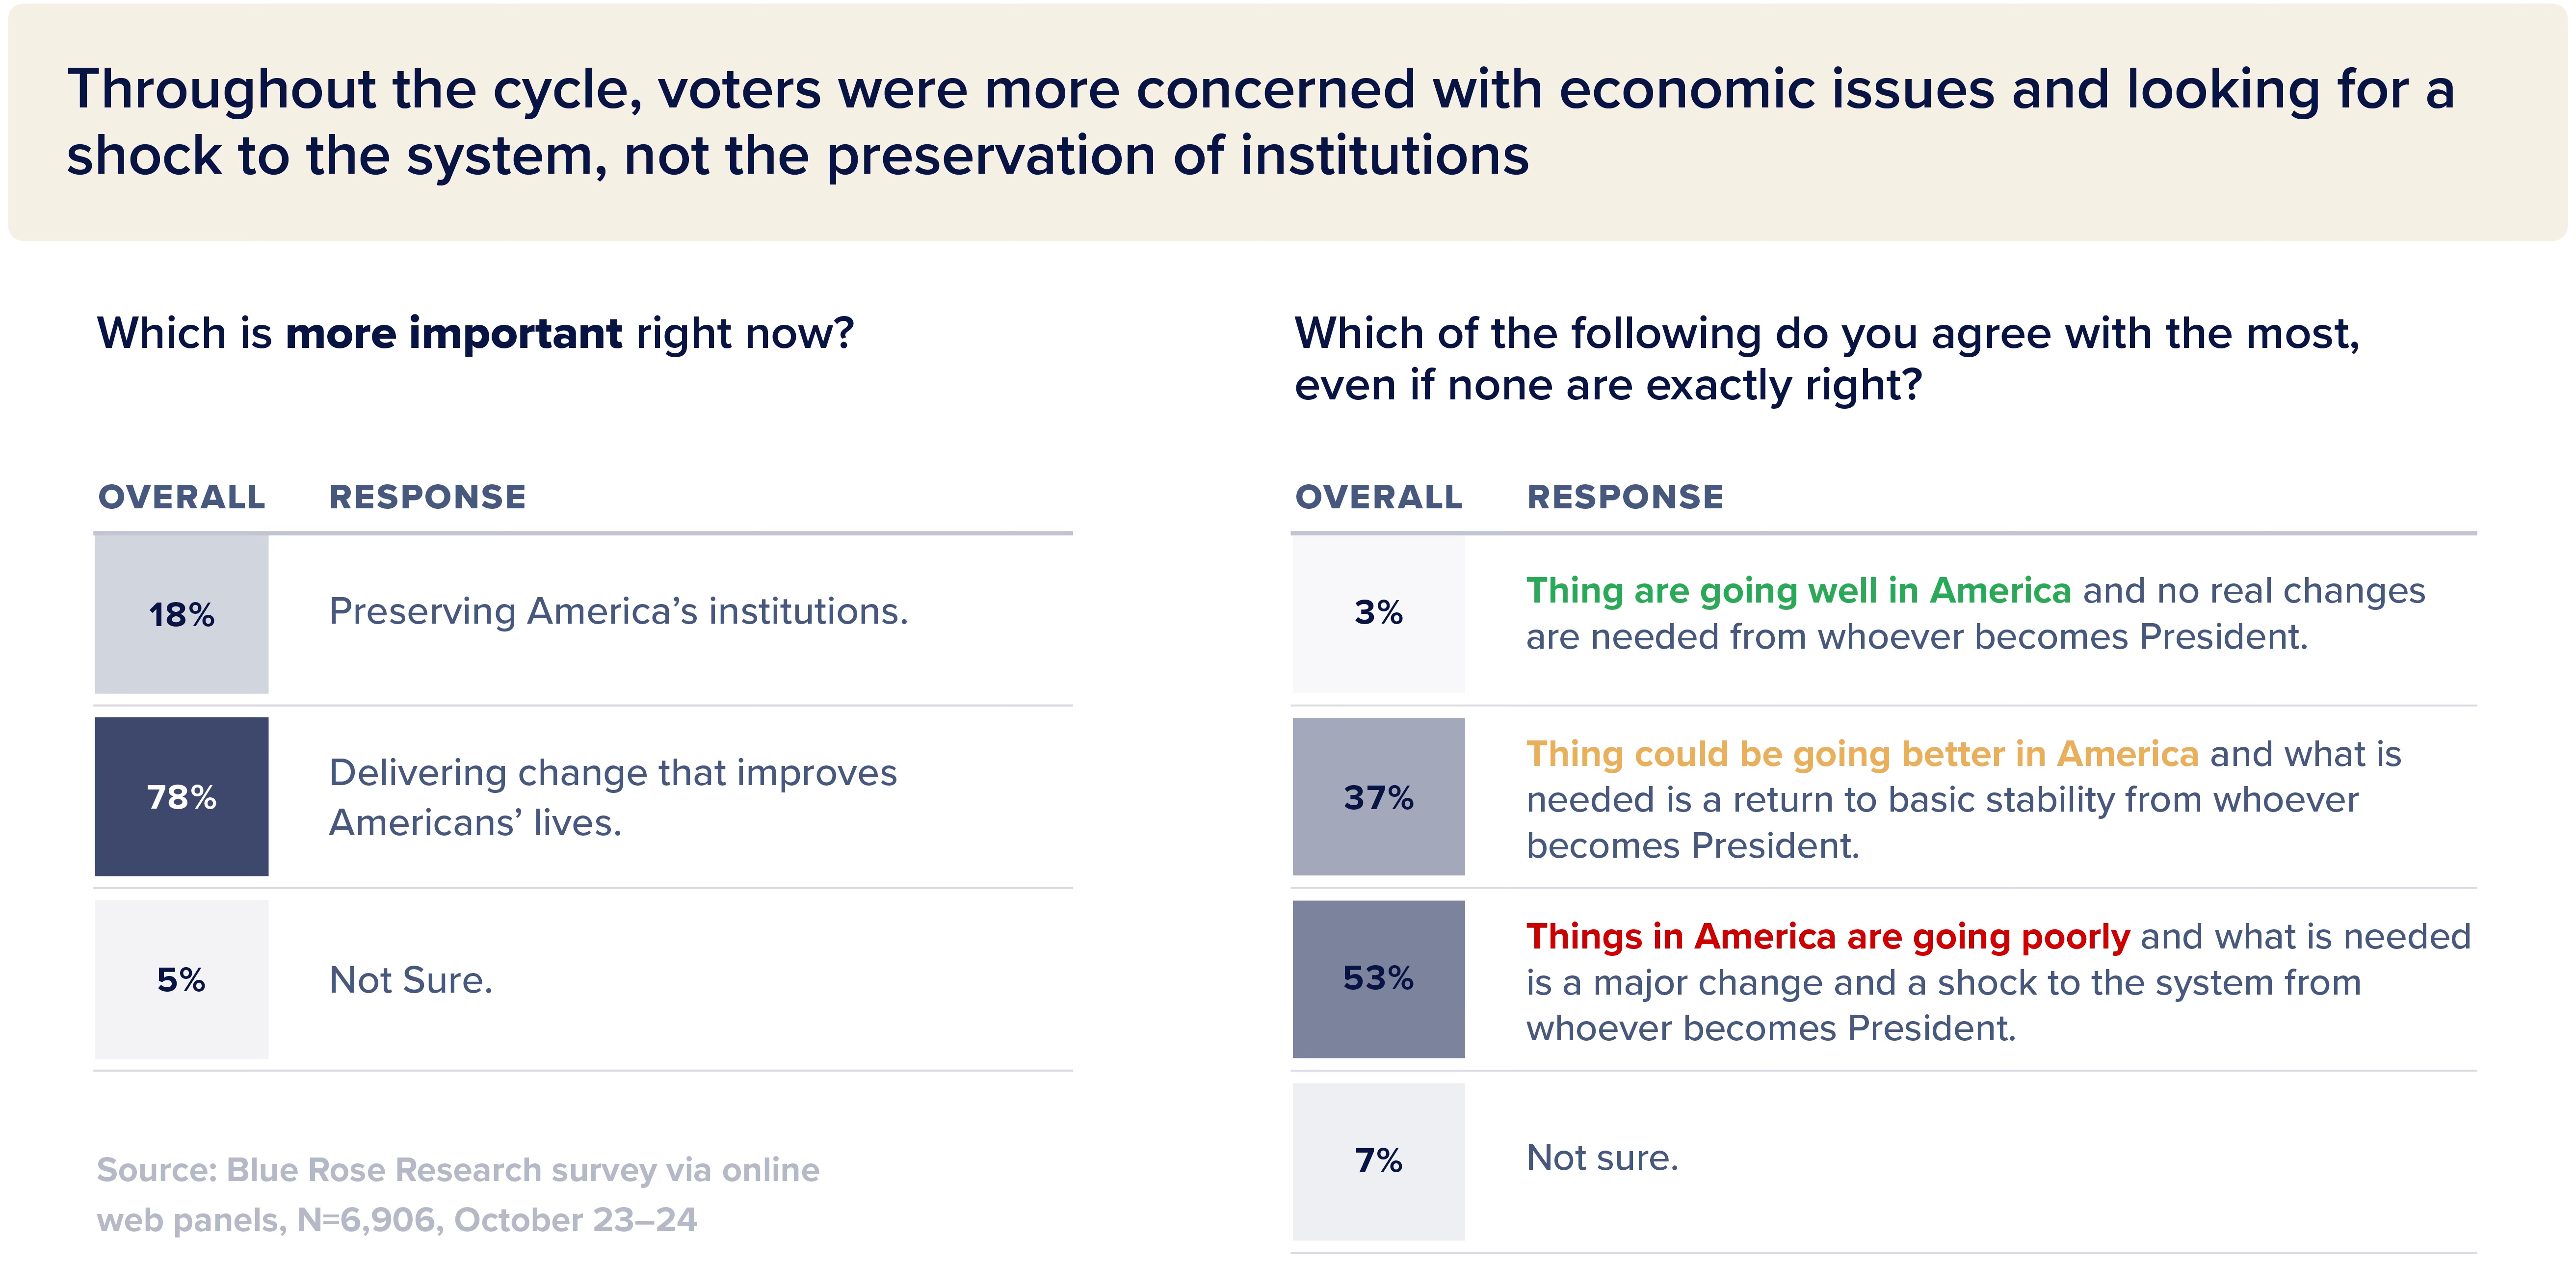The width and height of the screenshot is (2576, 1263).
Task: Click the right table RESPONSE column header
Action: [1625, 497]
